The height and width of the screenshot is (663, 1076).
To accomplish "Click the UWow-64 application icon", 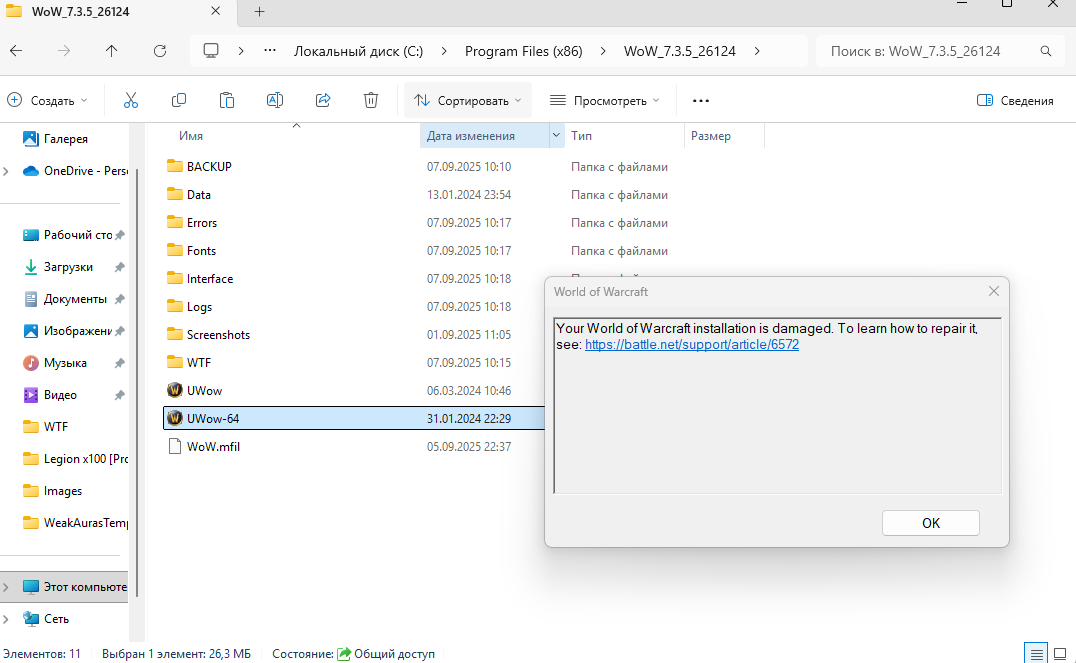I will 175,418.
